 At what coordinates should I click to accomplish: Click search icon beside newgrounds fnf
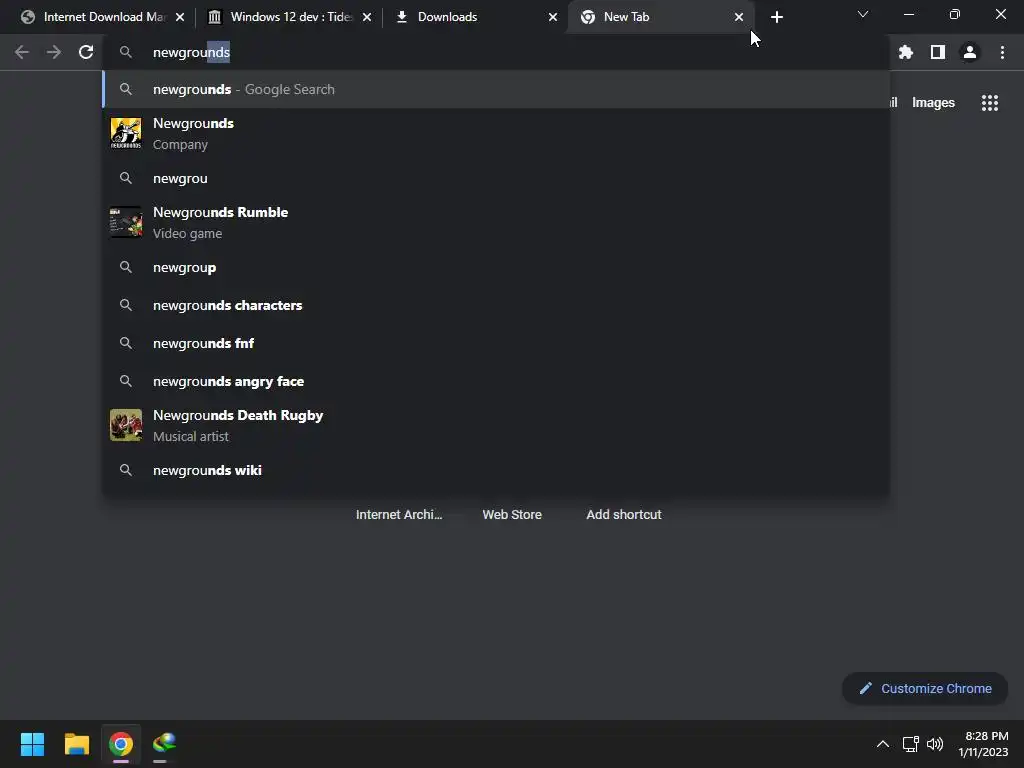(x=126, y=343)
